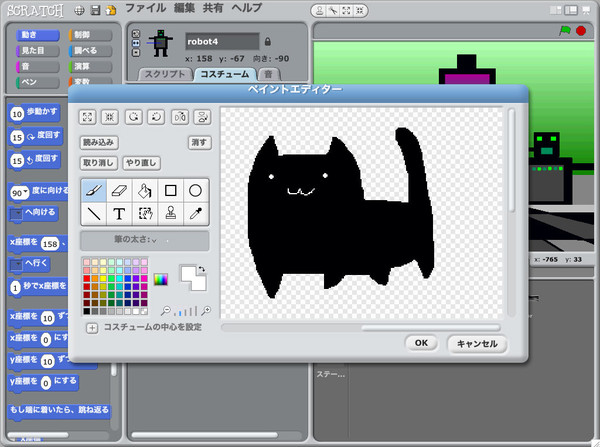Viewport: 600px width, 447px height.
Task: Choose the Stamp tool
Action: pyautogui.click(x=171, y=214)
